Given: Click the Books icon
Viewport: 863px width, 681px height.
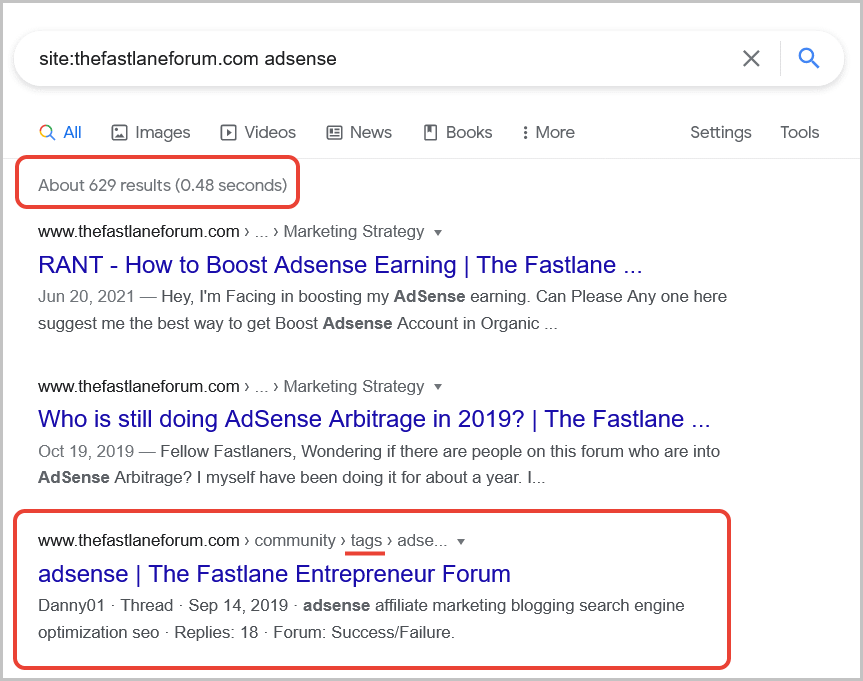Looking at the screenshot, I should pyautogui.click(x=430, y=133).
